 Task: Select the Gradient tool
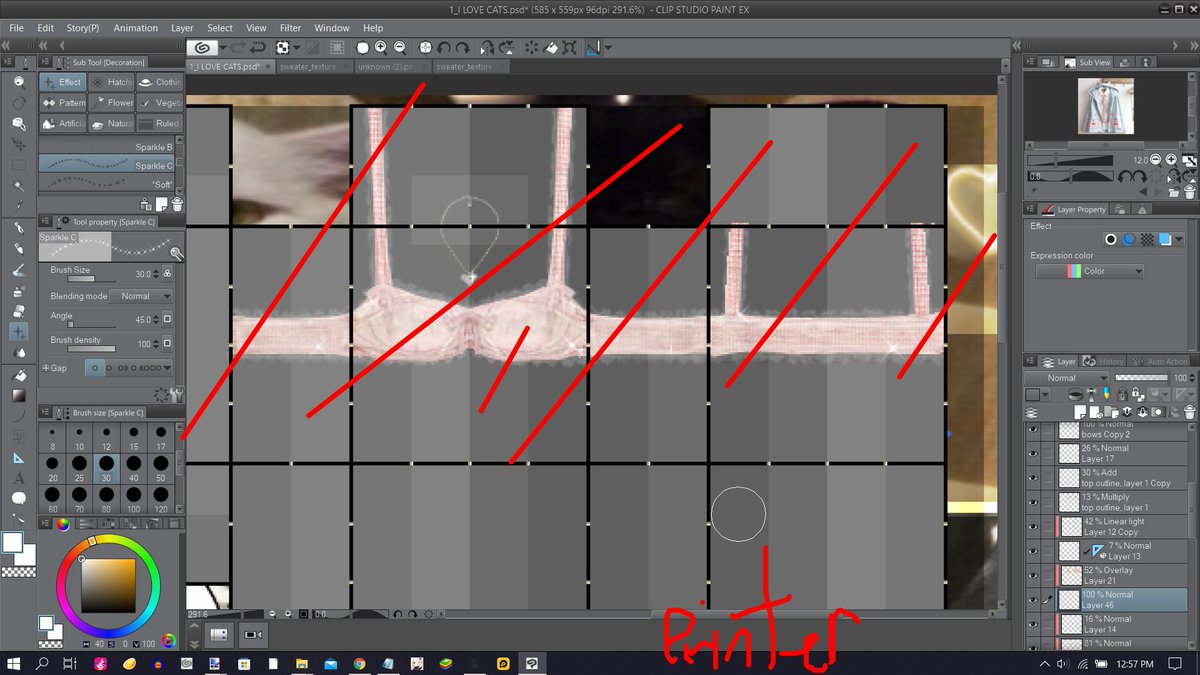point(19,396)
